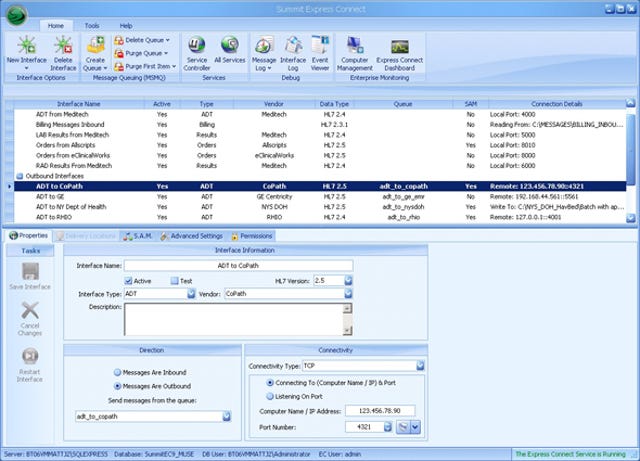Open the HL7 Version dropdown

coord(348,281)
